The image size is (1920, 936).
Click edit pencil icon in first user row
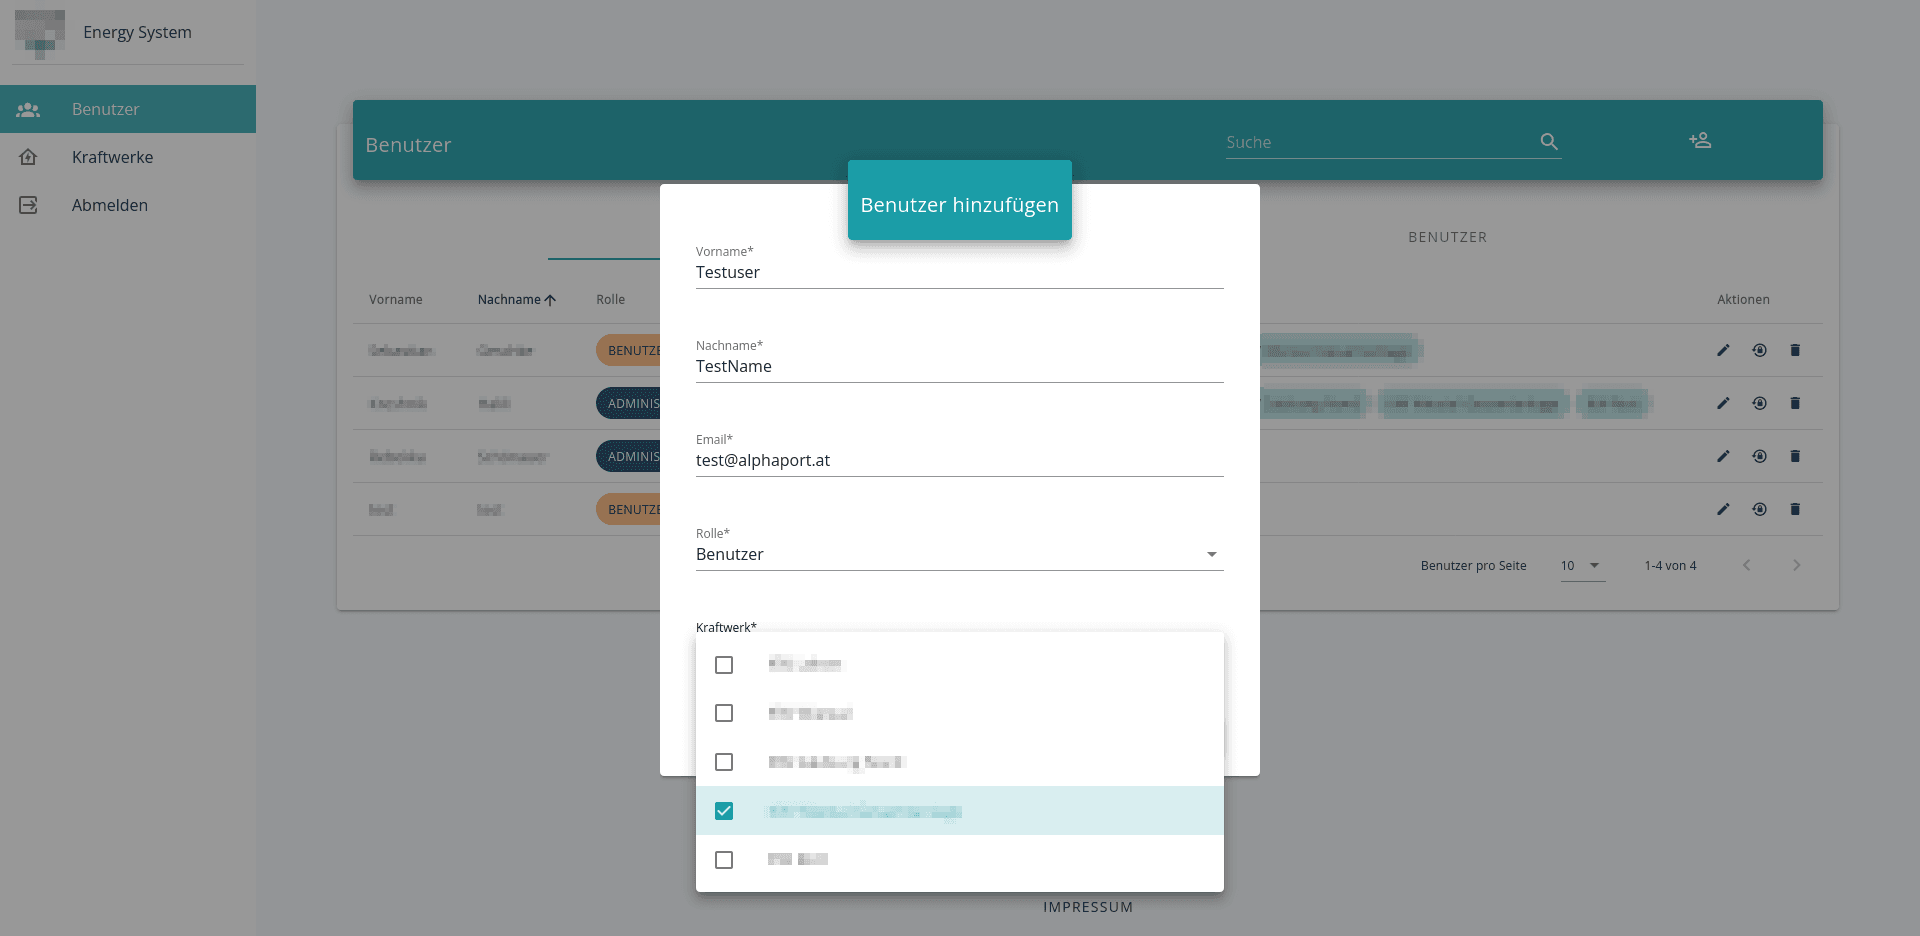1723,350
